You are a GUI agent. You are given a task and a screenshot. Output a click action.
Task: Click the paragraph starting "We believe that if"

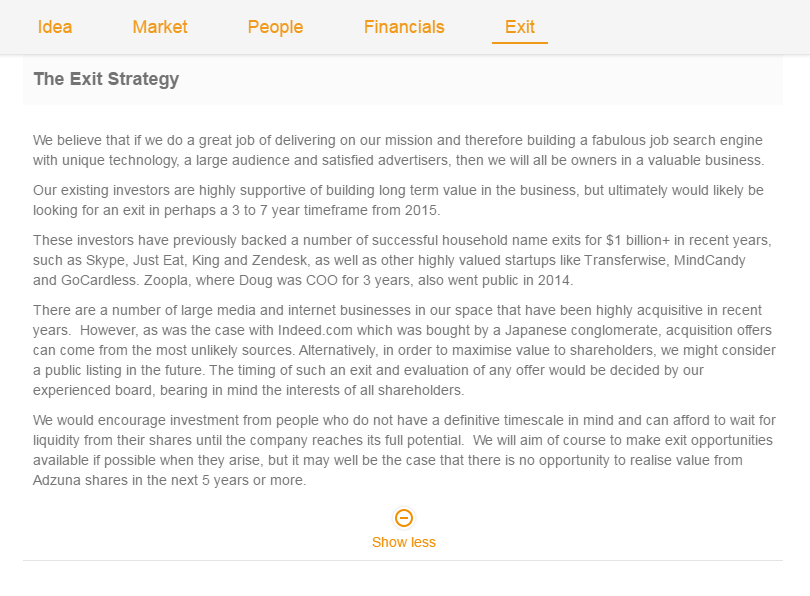(398, 150)
